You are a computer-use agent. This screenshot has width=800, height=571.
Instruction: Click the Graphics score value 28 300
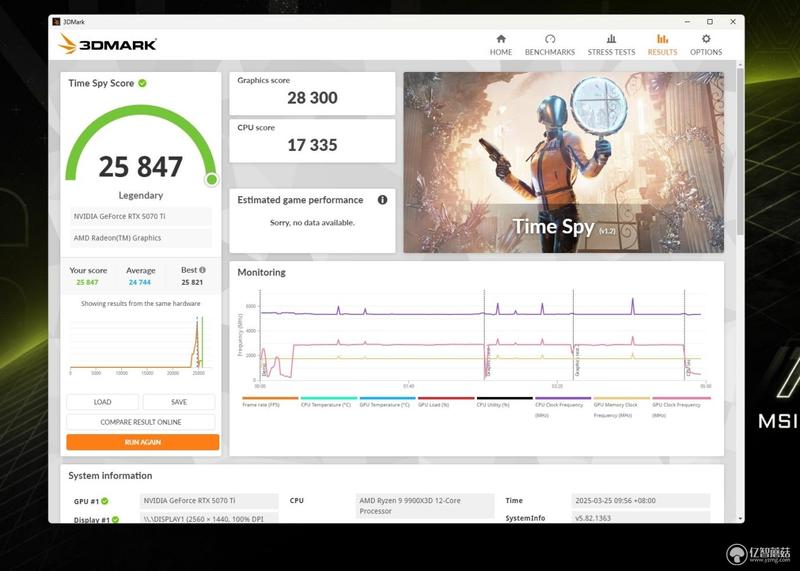[312, 98]
